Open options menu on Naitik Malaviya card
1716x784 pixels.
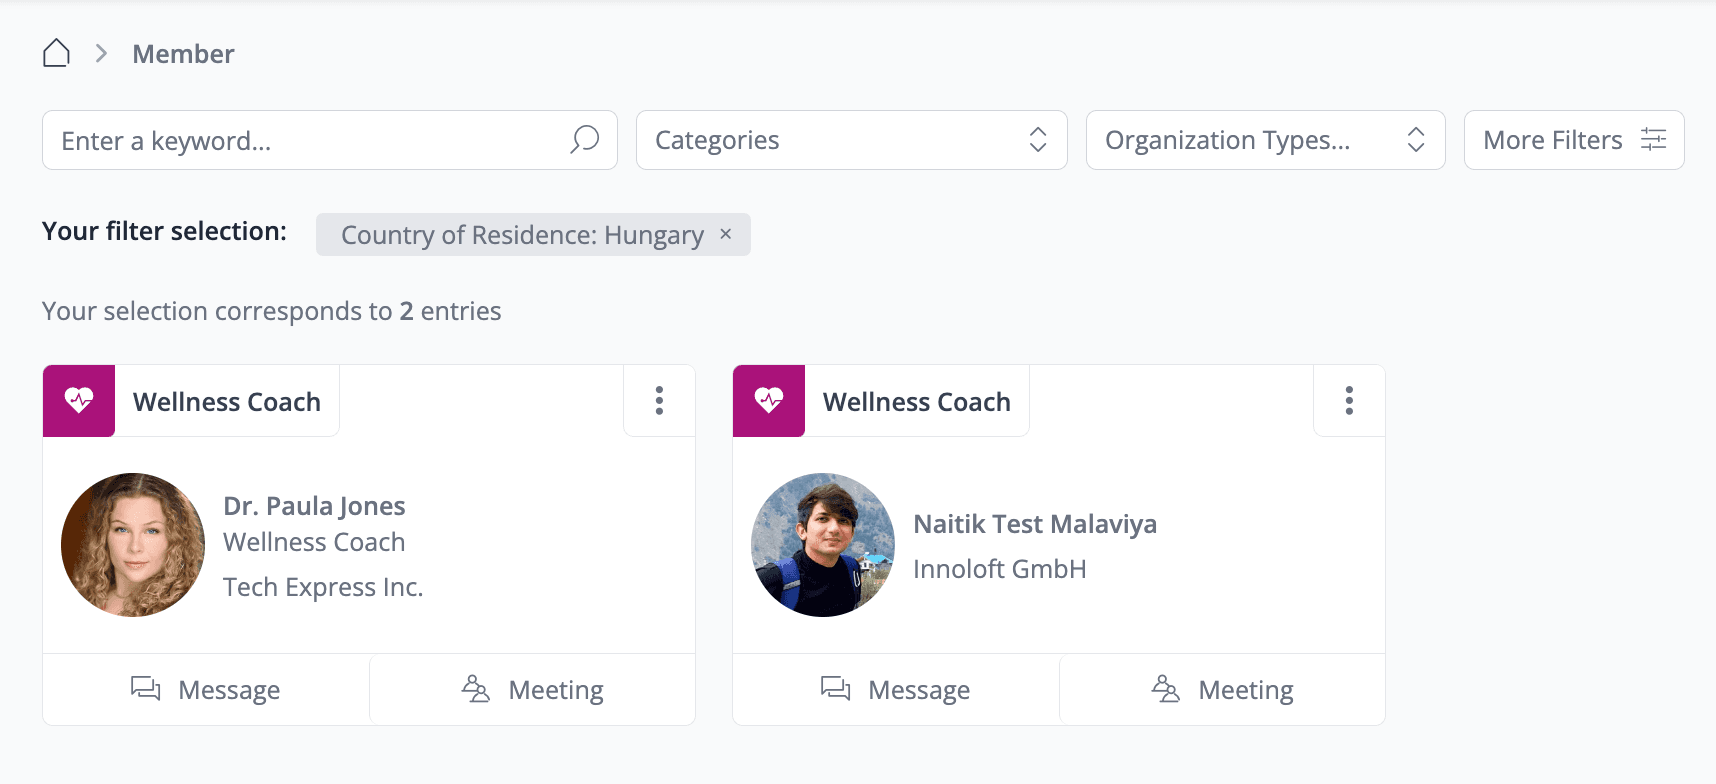pyautogui.click(x=1349, y=401)
